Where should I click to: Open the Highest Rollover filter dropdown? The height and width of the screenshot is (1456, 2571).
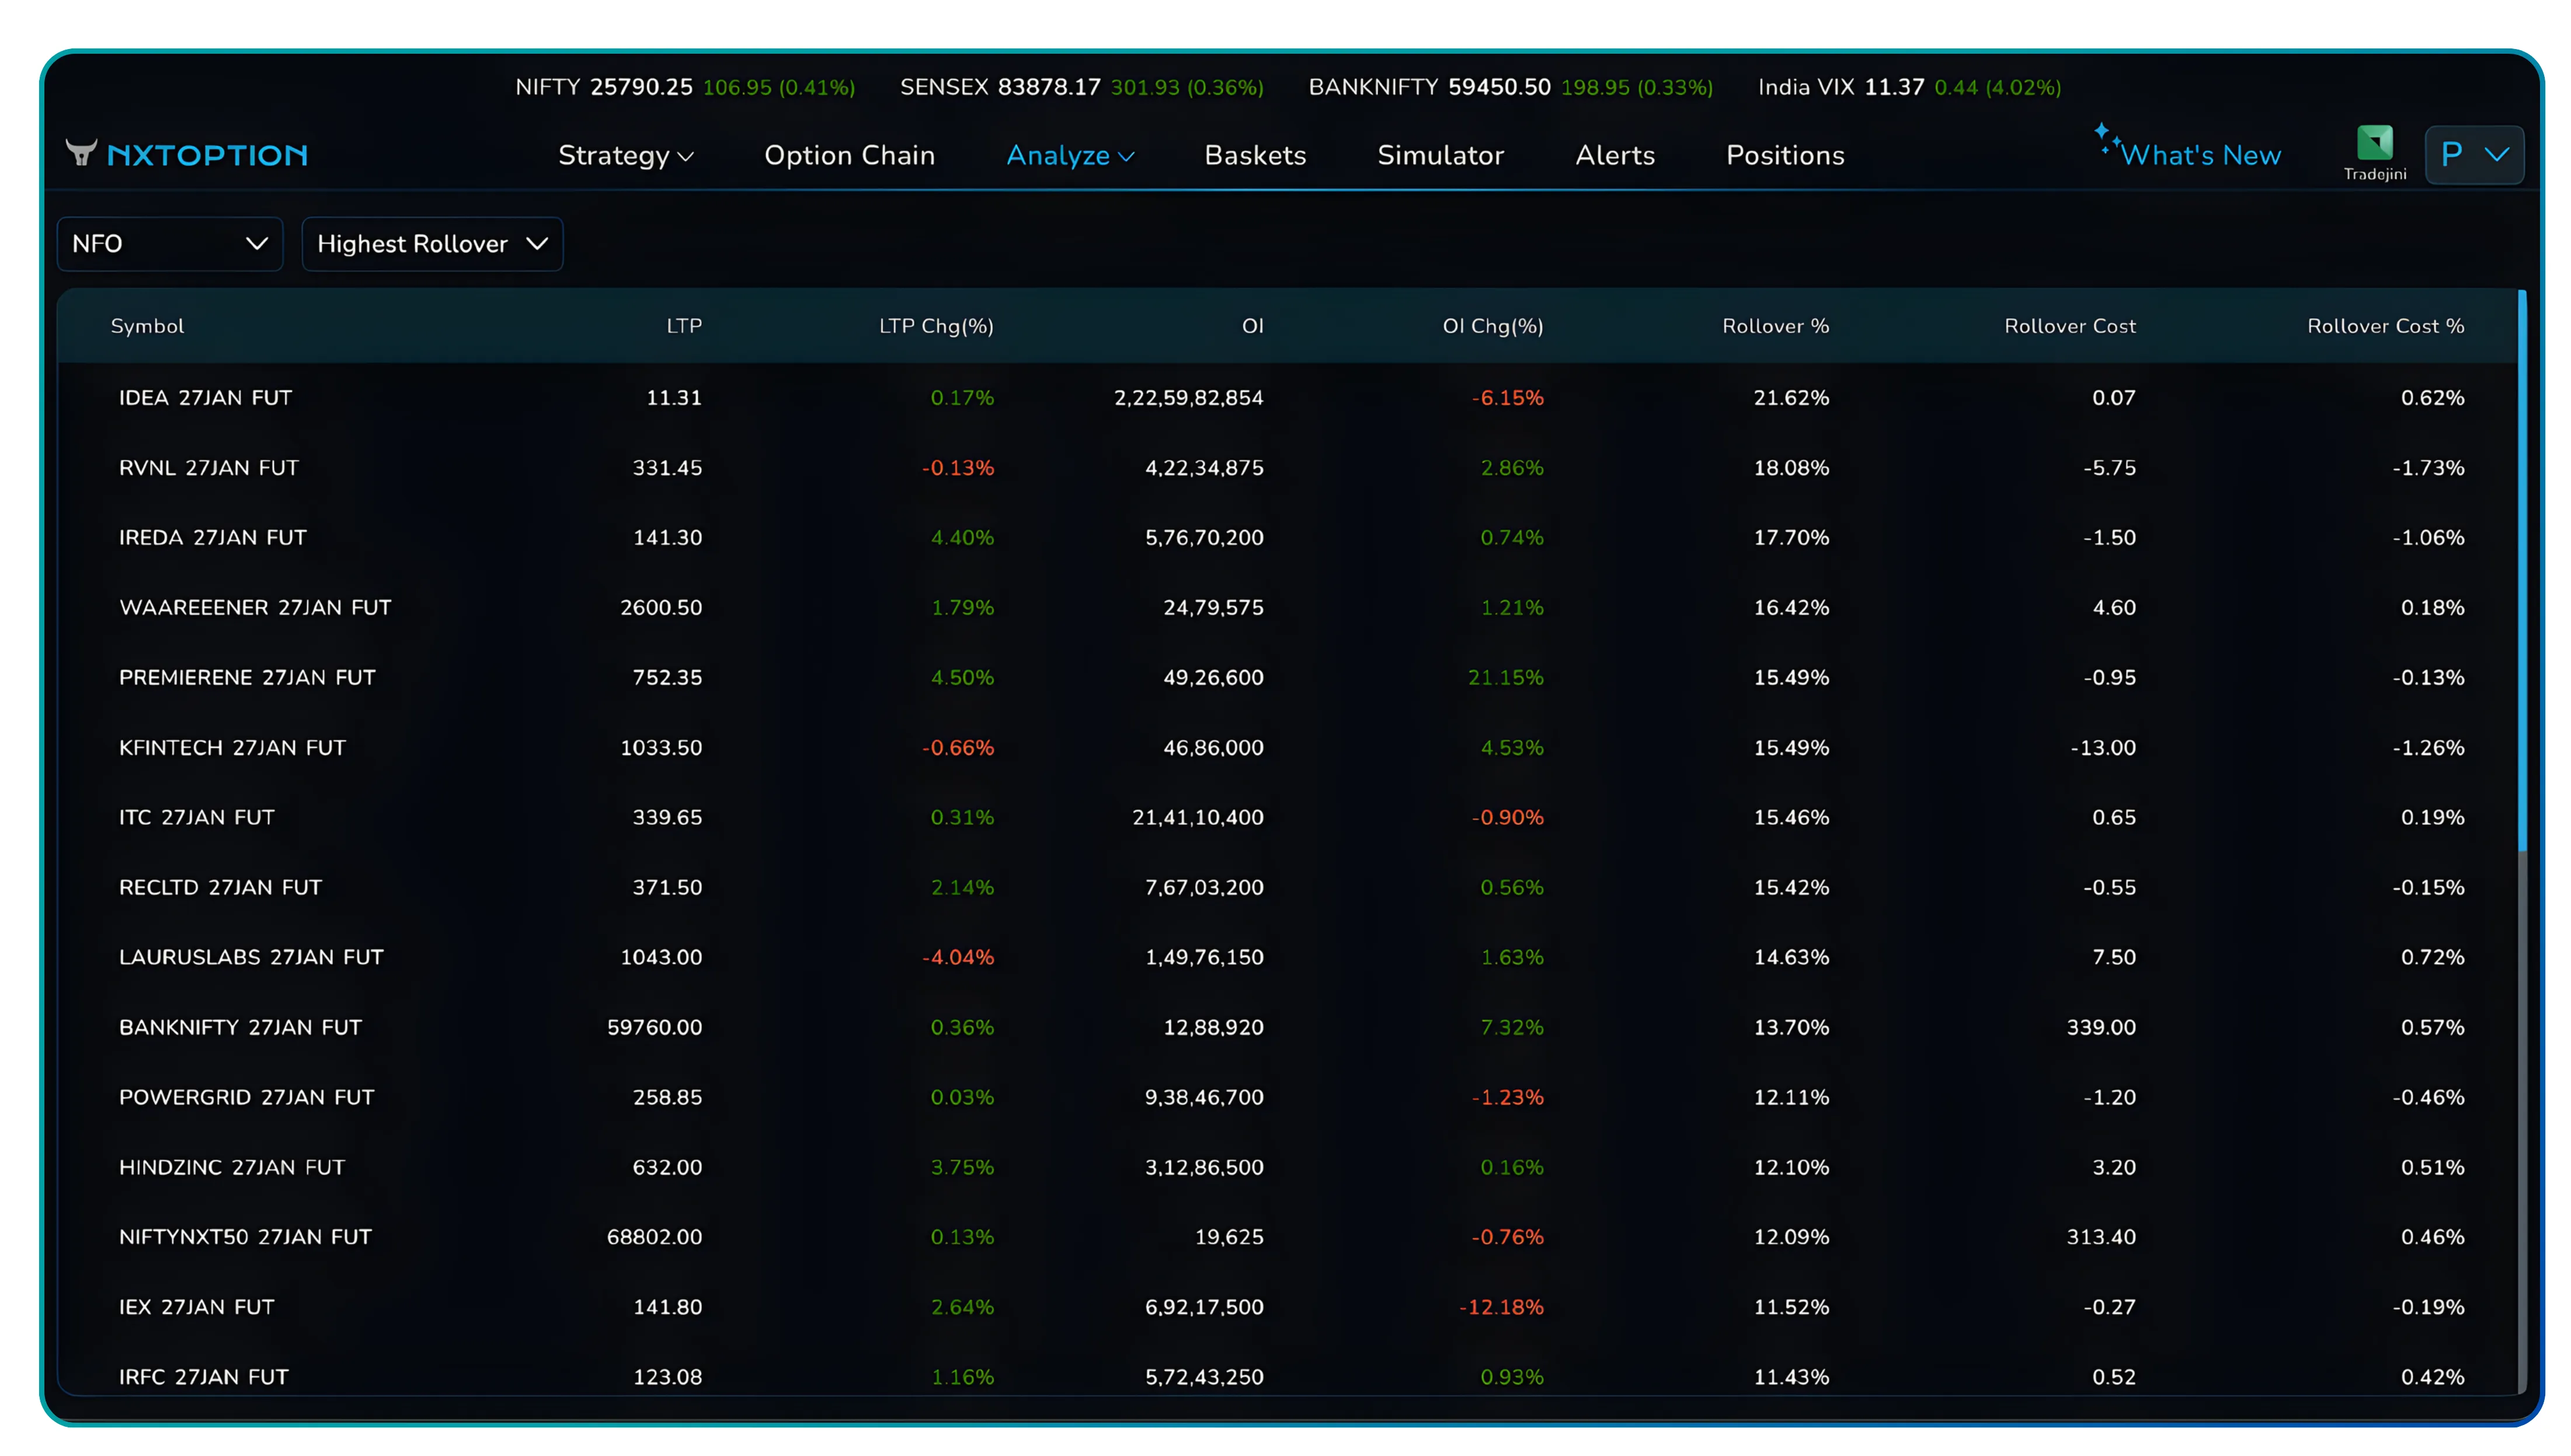(x=432, y=243)
